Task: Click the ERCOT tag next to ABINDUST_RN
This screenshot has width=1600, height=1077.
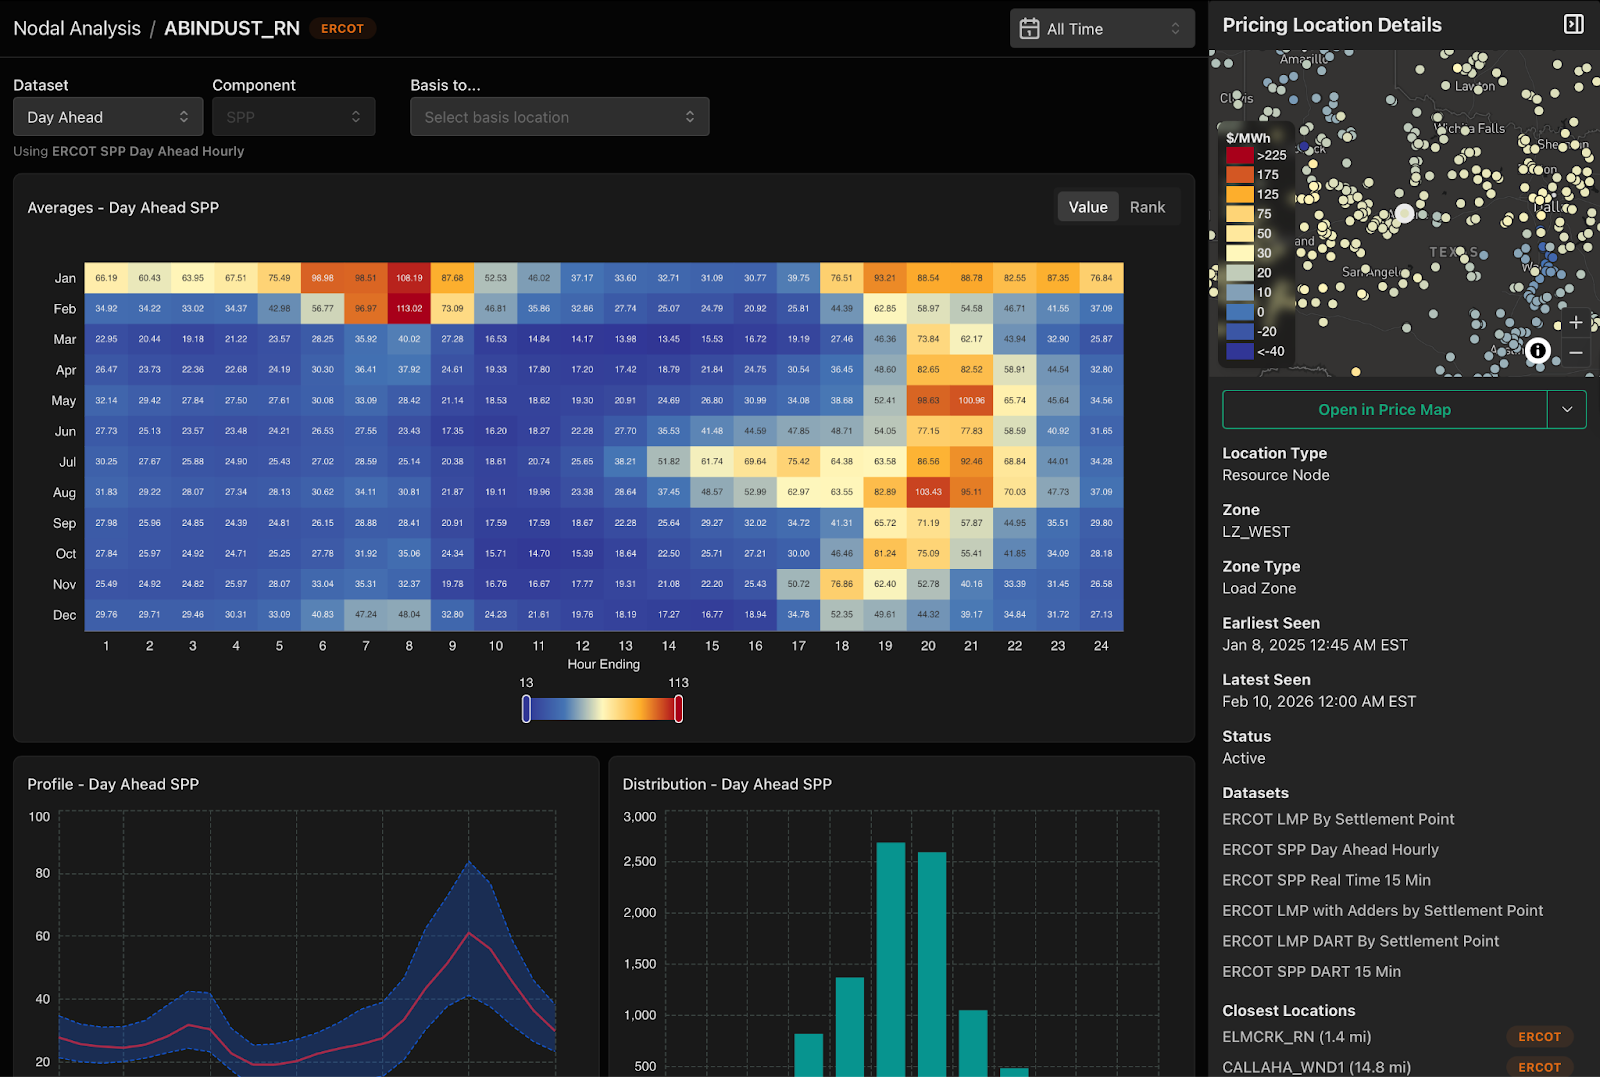Action: (x=342, y=28)
